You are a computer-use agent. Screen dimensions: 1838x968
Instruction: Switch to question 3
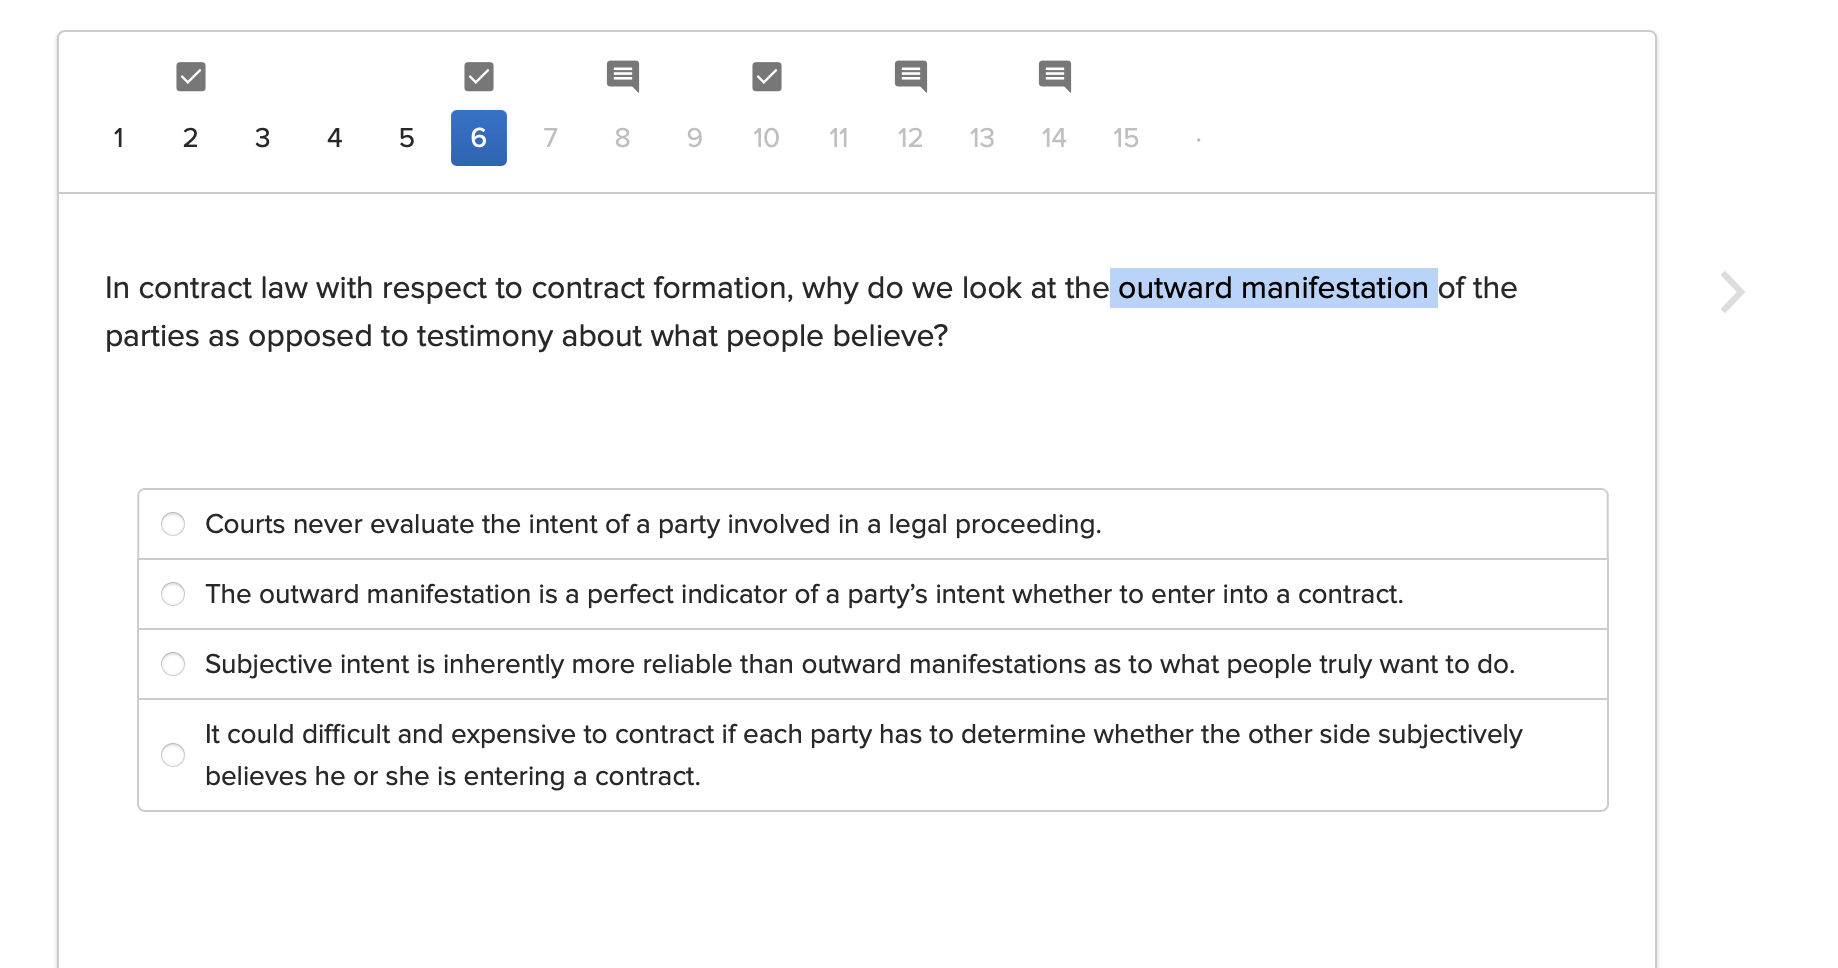tap(262, 138)
